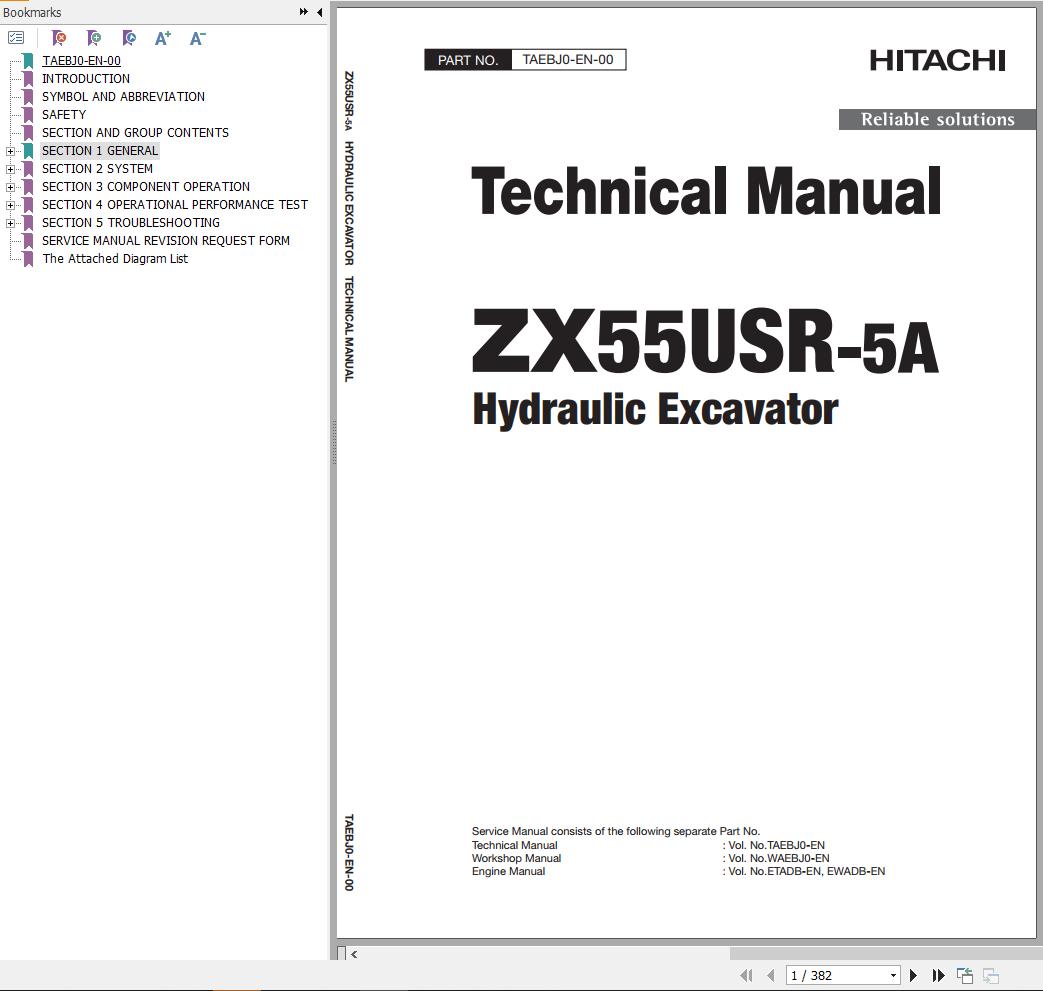This screenshot has height=991, width=1043.
Task: Click Vol. No.ETADB-EN, EWADB-EN text
Action: click(807, 871)
